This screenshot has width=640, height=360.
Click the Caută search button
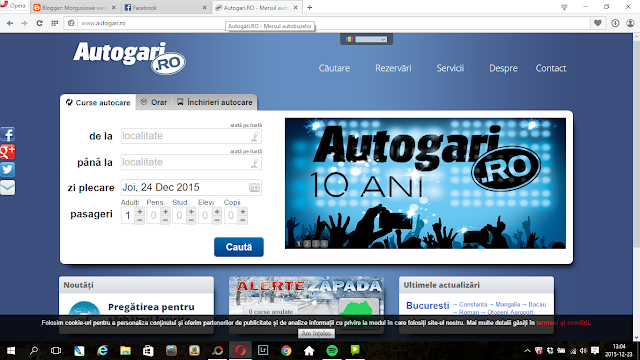pos(239,247)
